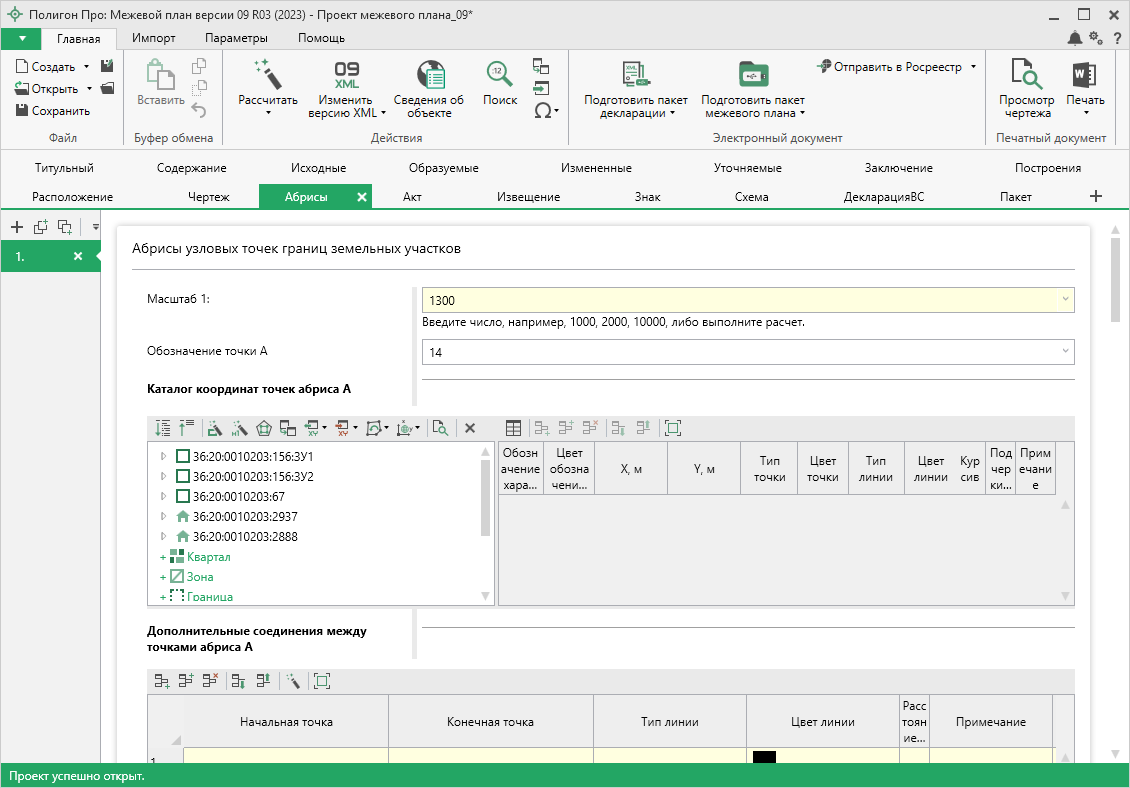Image resolution: width=1130 pixels, height=788 pixels.
Task: Click delete X icon in coordinates toolbar
Action: 470,428
